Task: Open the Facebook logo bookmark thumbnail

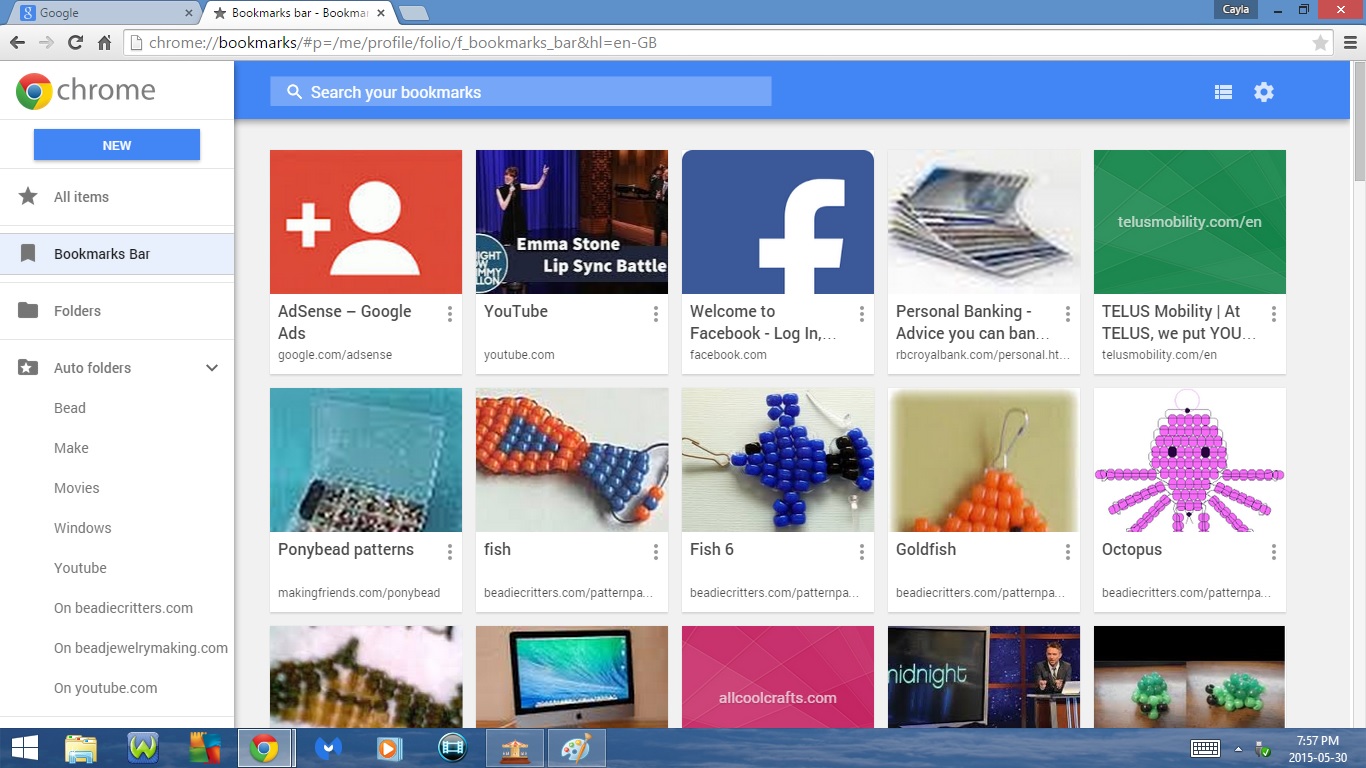Action: [x=778, y=222]
